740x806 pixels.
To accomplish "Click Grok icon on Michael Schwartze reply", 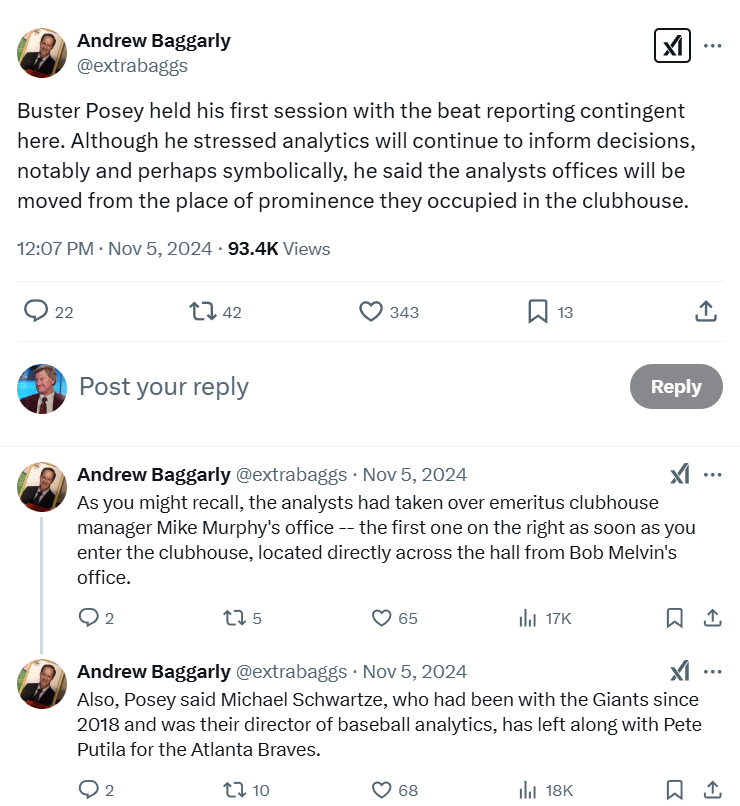I will pyautogui.click(x=680, y=671).
